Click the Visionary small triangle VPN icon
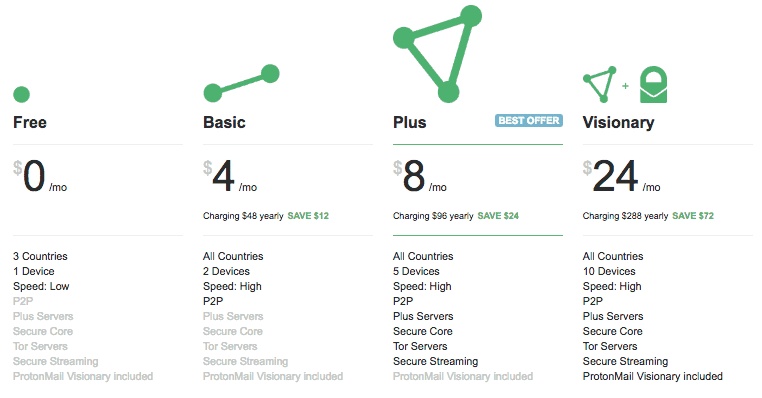Viewport: 762px width, 398px height. click(600, 85)
